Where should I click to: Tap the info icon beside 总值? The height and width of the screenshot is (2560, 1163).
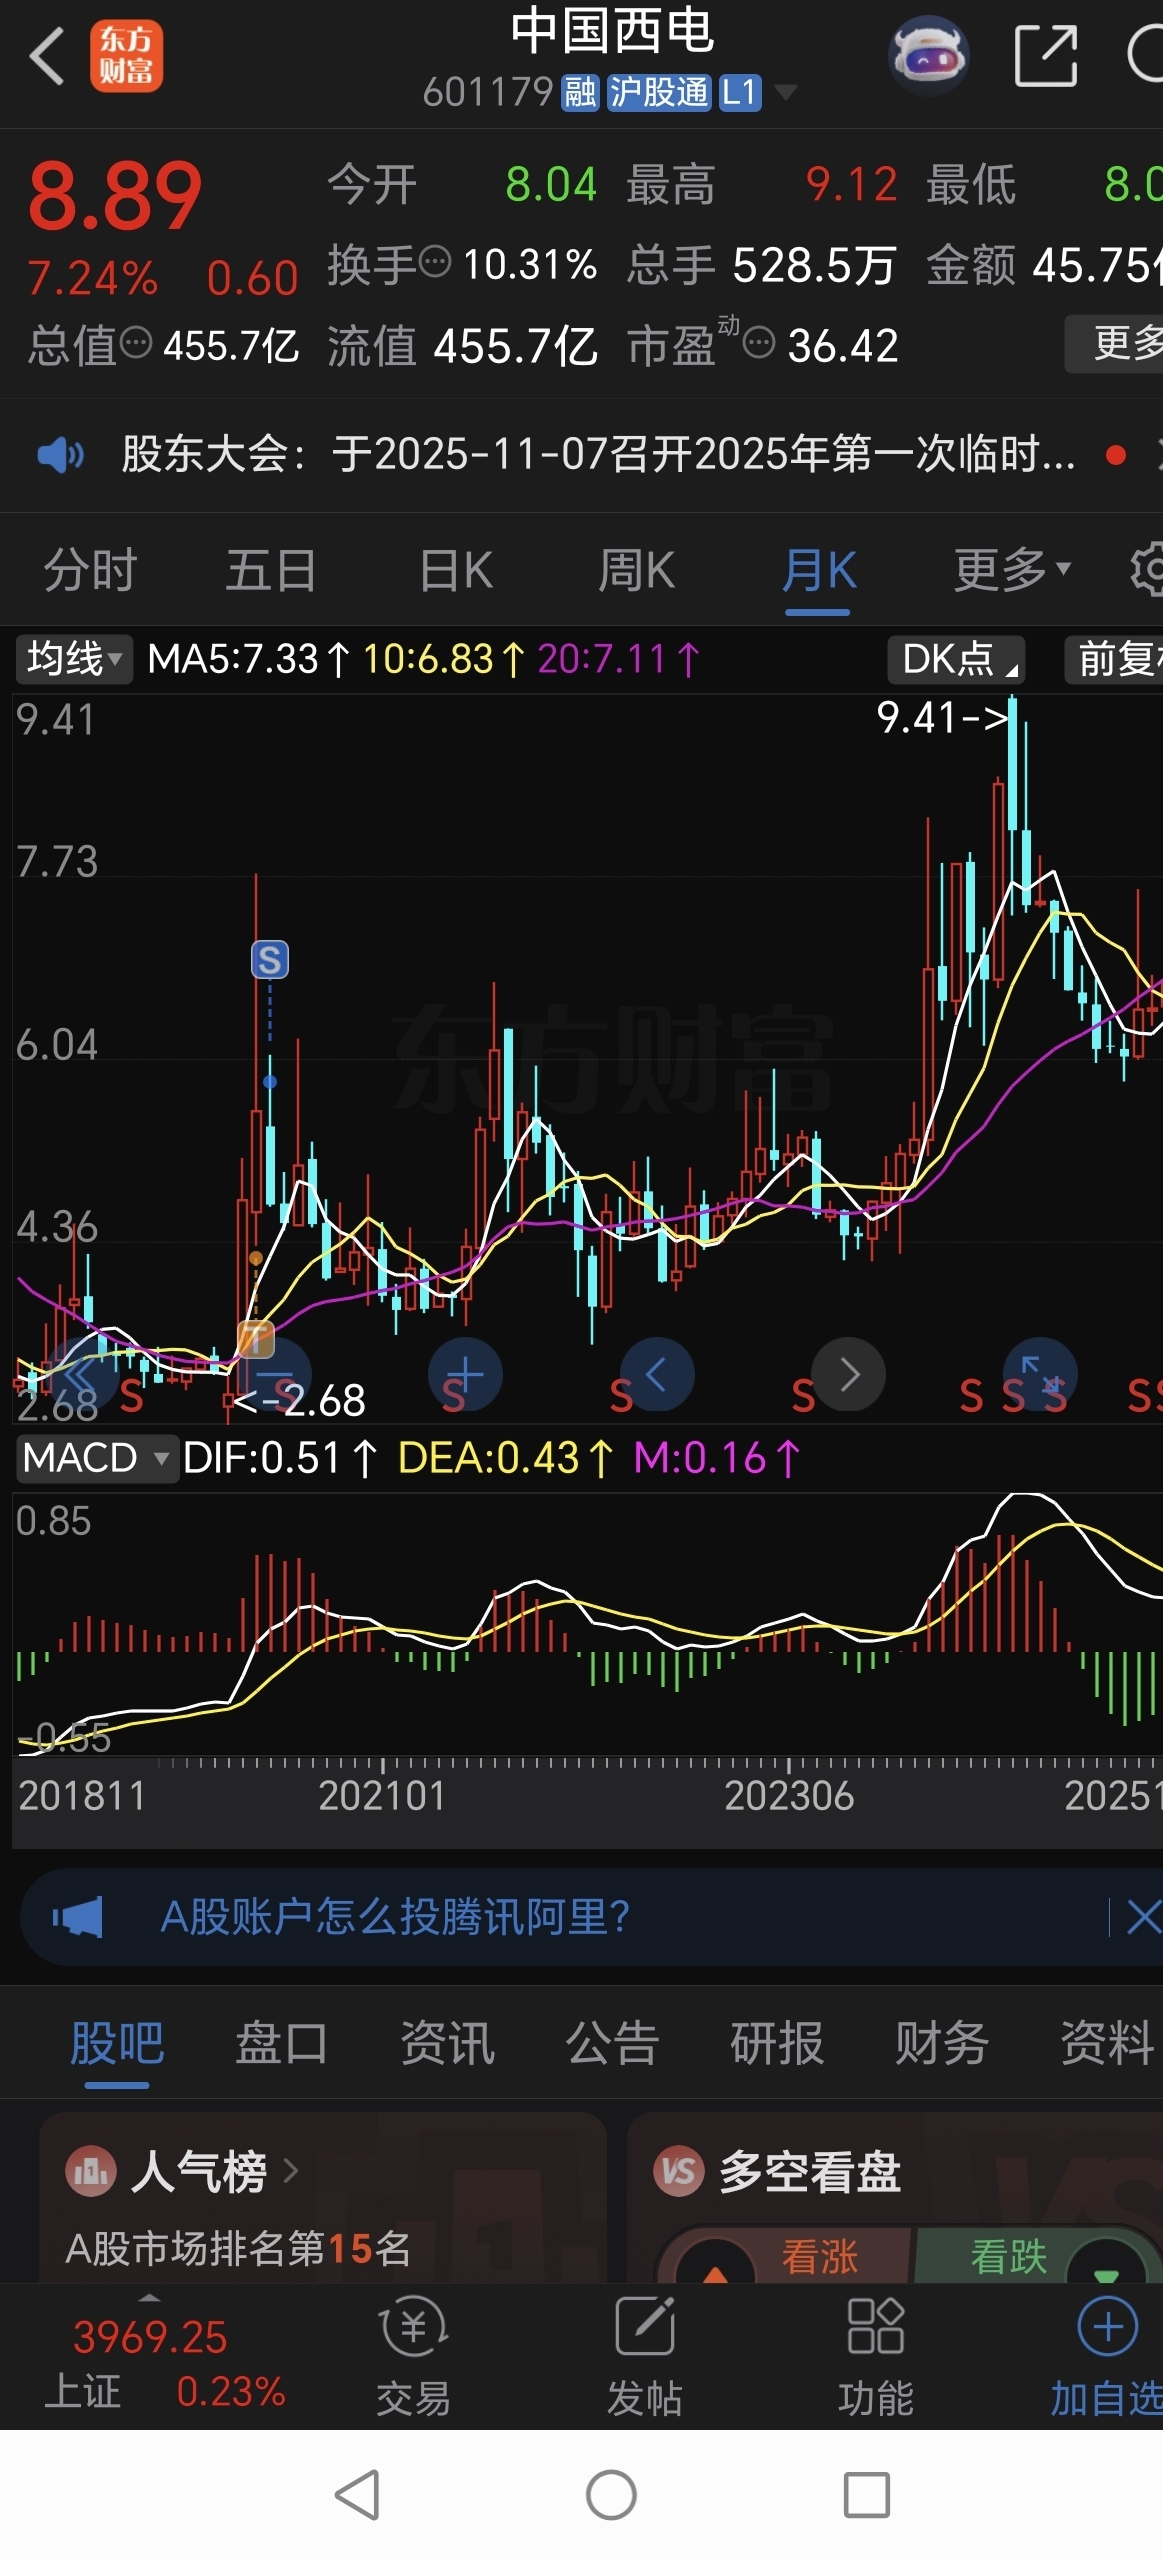pyautogui.click(x=135, y=343)
